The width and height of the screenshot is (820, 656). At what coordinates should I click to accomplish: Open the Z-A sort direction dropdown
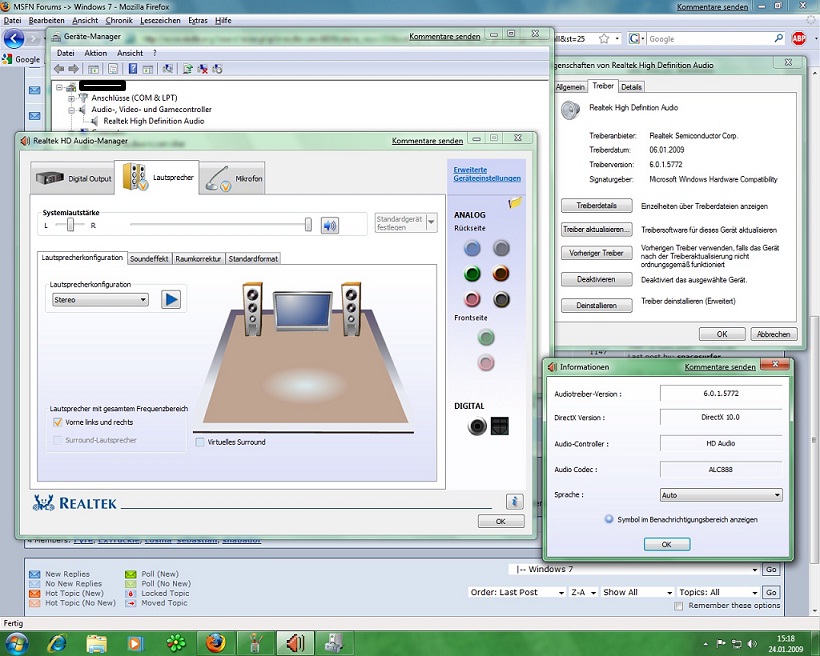click(x=584, y=592)
